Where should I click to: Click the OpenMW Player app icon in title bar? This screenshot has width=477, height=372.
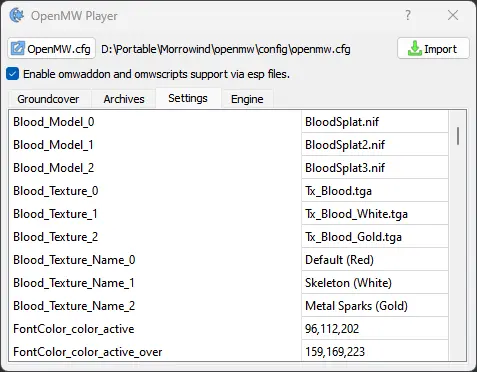point(16,15)
